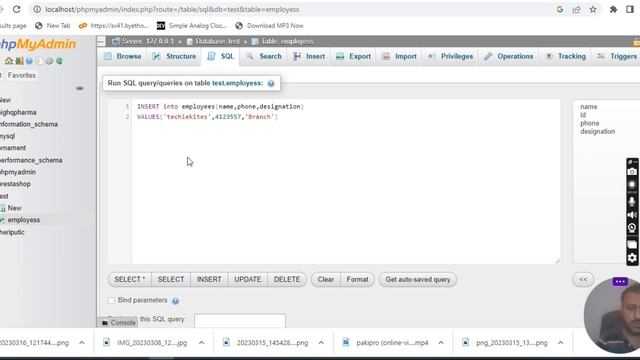Image resolution: width=640 pixels, height=360 pixels.
Task: Click the INSERT query template button
Action: pos(209,280)
